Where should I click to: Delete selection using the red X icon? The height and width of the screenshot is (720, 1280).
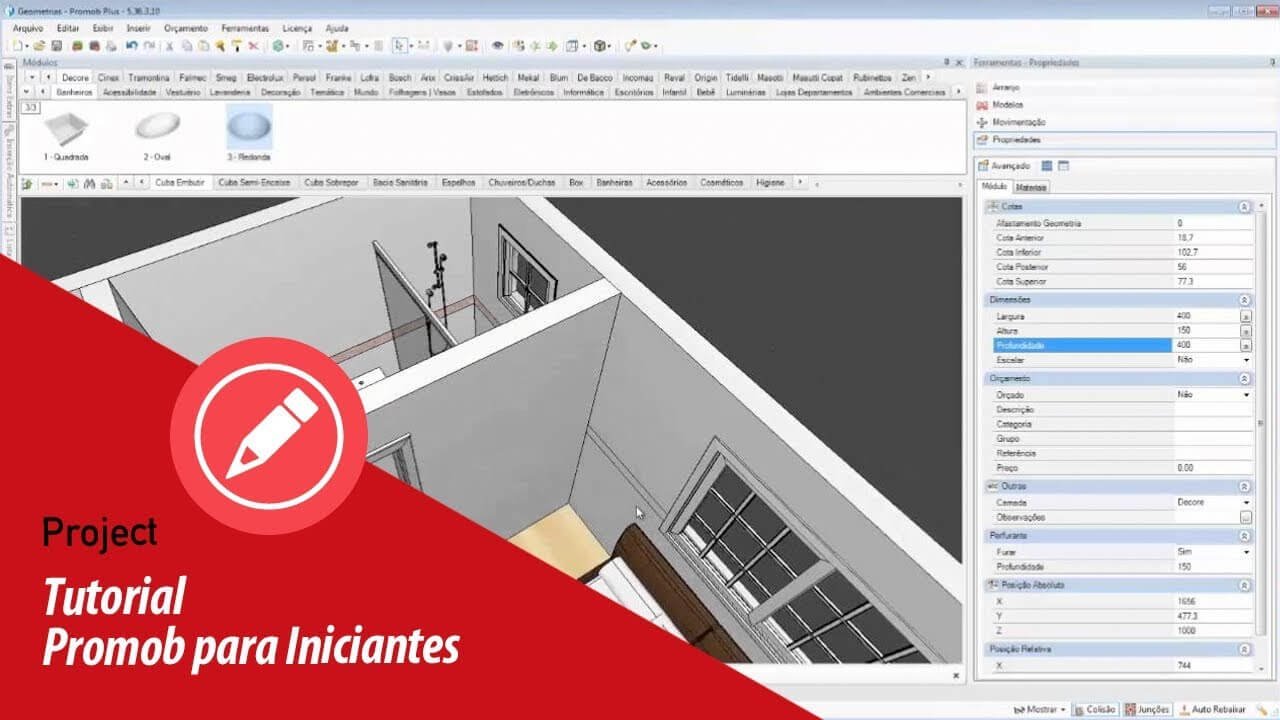(x=253, y=45)
